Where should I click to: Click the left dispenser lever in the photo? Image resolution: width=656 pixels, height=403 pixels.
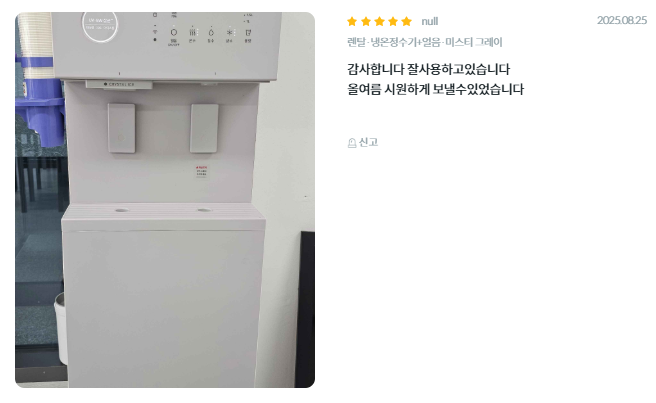click(x=121, y=128)
